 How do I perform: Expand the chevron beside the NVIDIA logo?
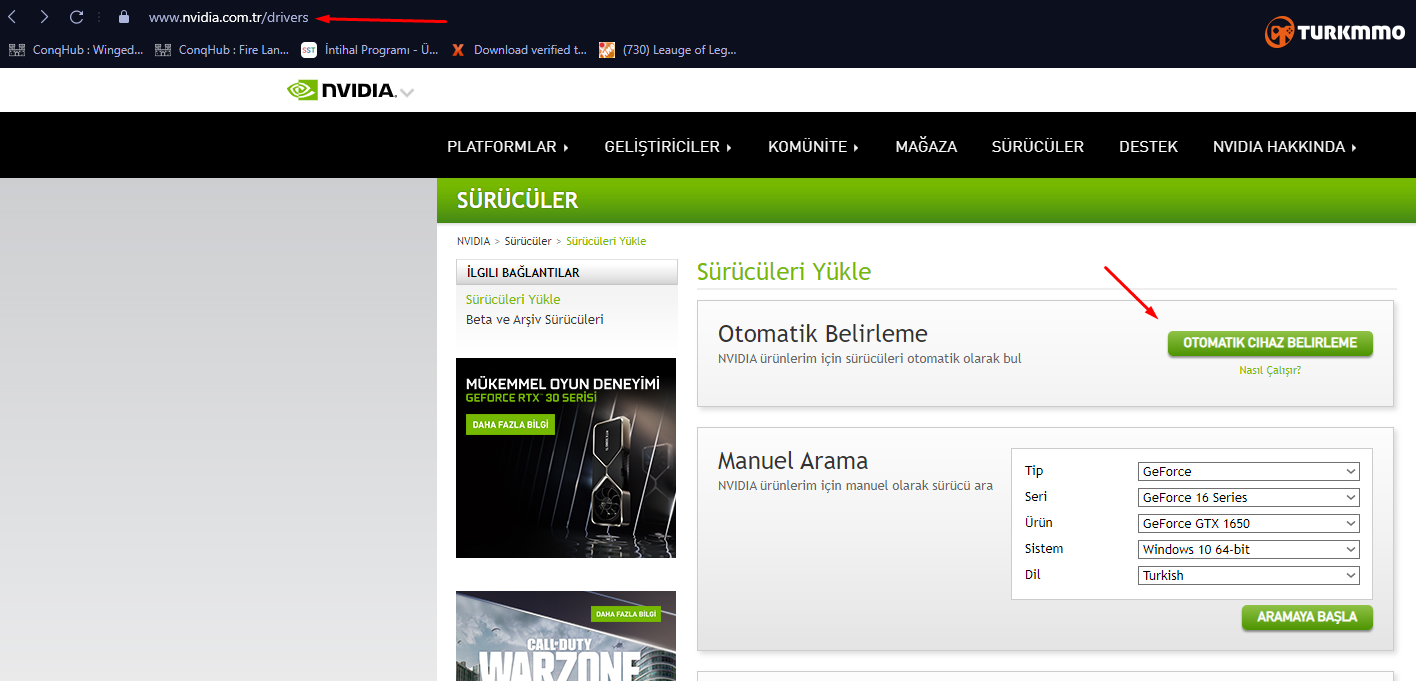point(406,92)
